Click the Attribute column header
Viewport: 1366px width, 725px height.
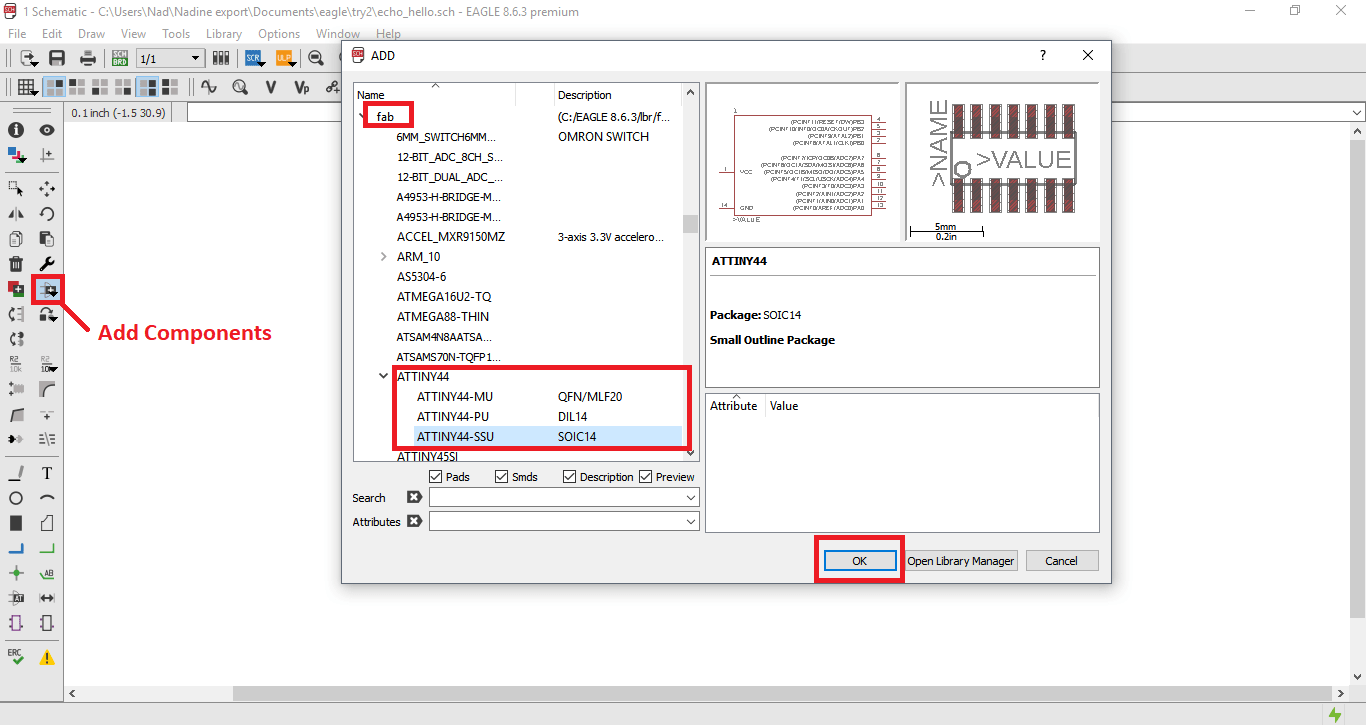(735, 406)
